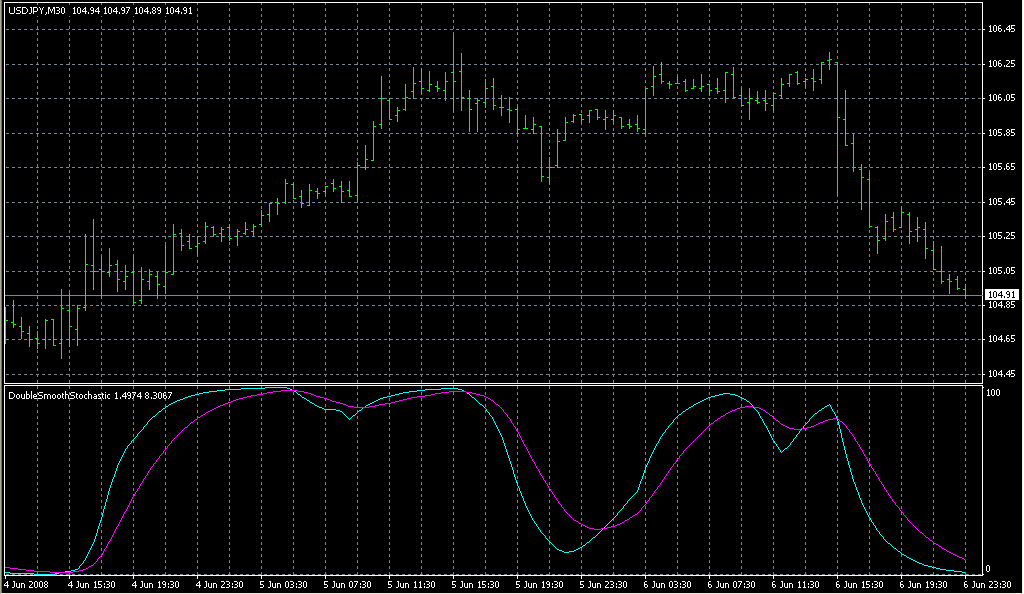Click the OHLC values beside the chart title

pos(132,11)
